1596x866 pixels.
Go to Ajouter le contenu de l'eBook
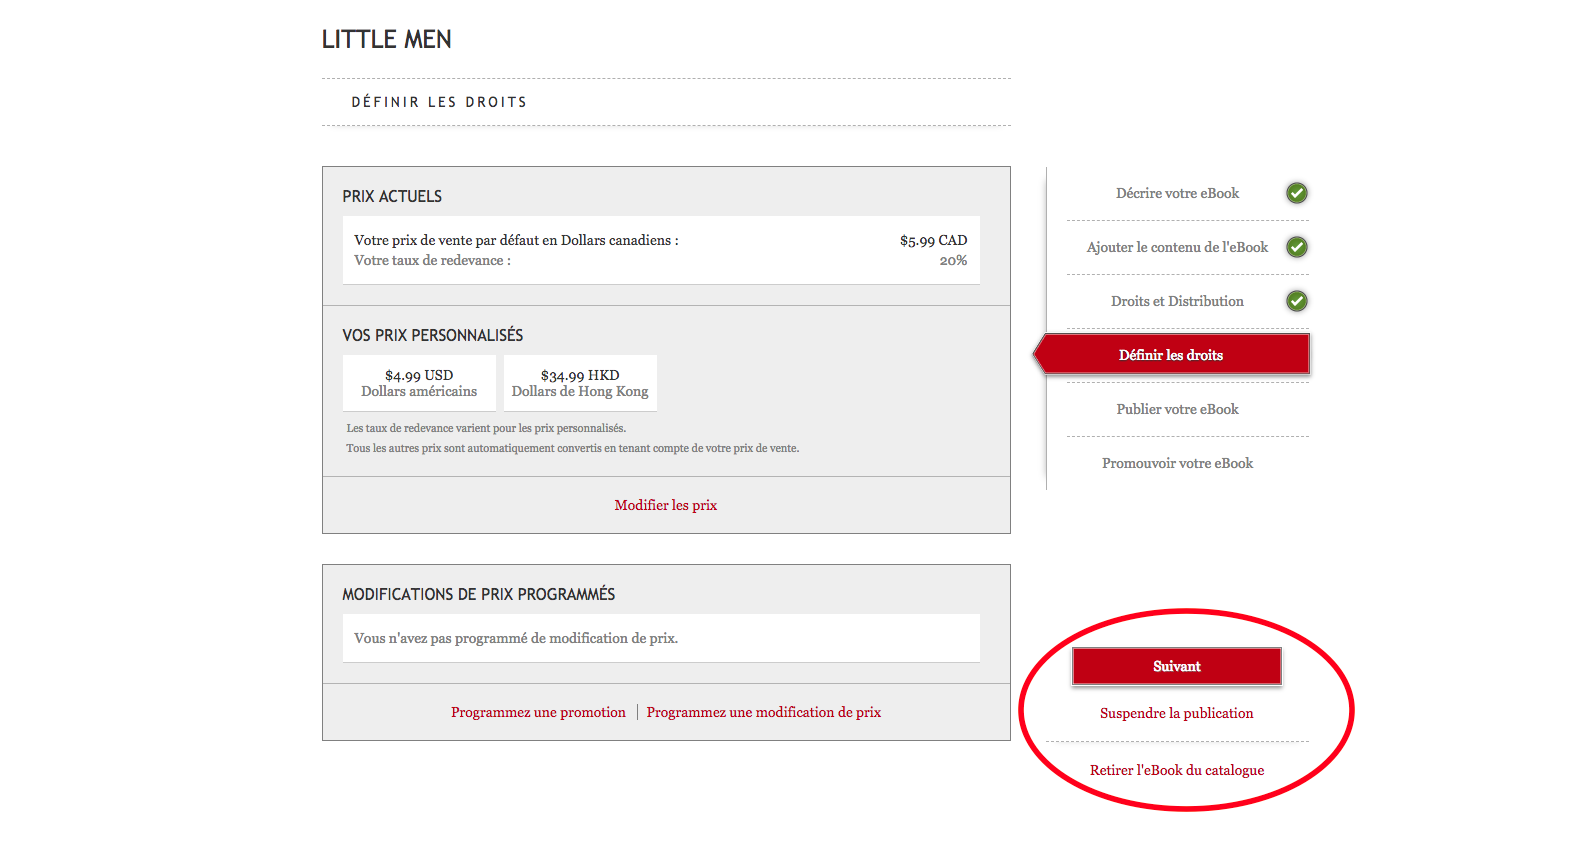tap(1177, 247)
